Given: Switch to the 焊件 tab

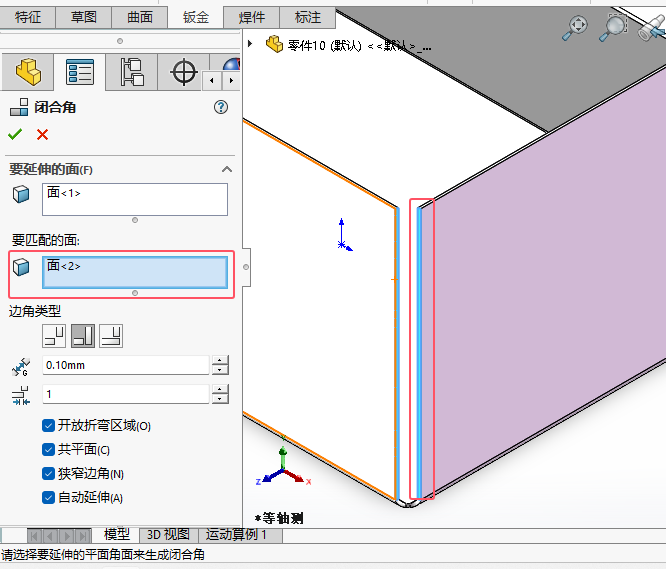Looking at the screenshot, I should click(251, 17).
